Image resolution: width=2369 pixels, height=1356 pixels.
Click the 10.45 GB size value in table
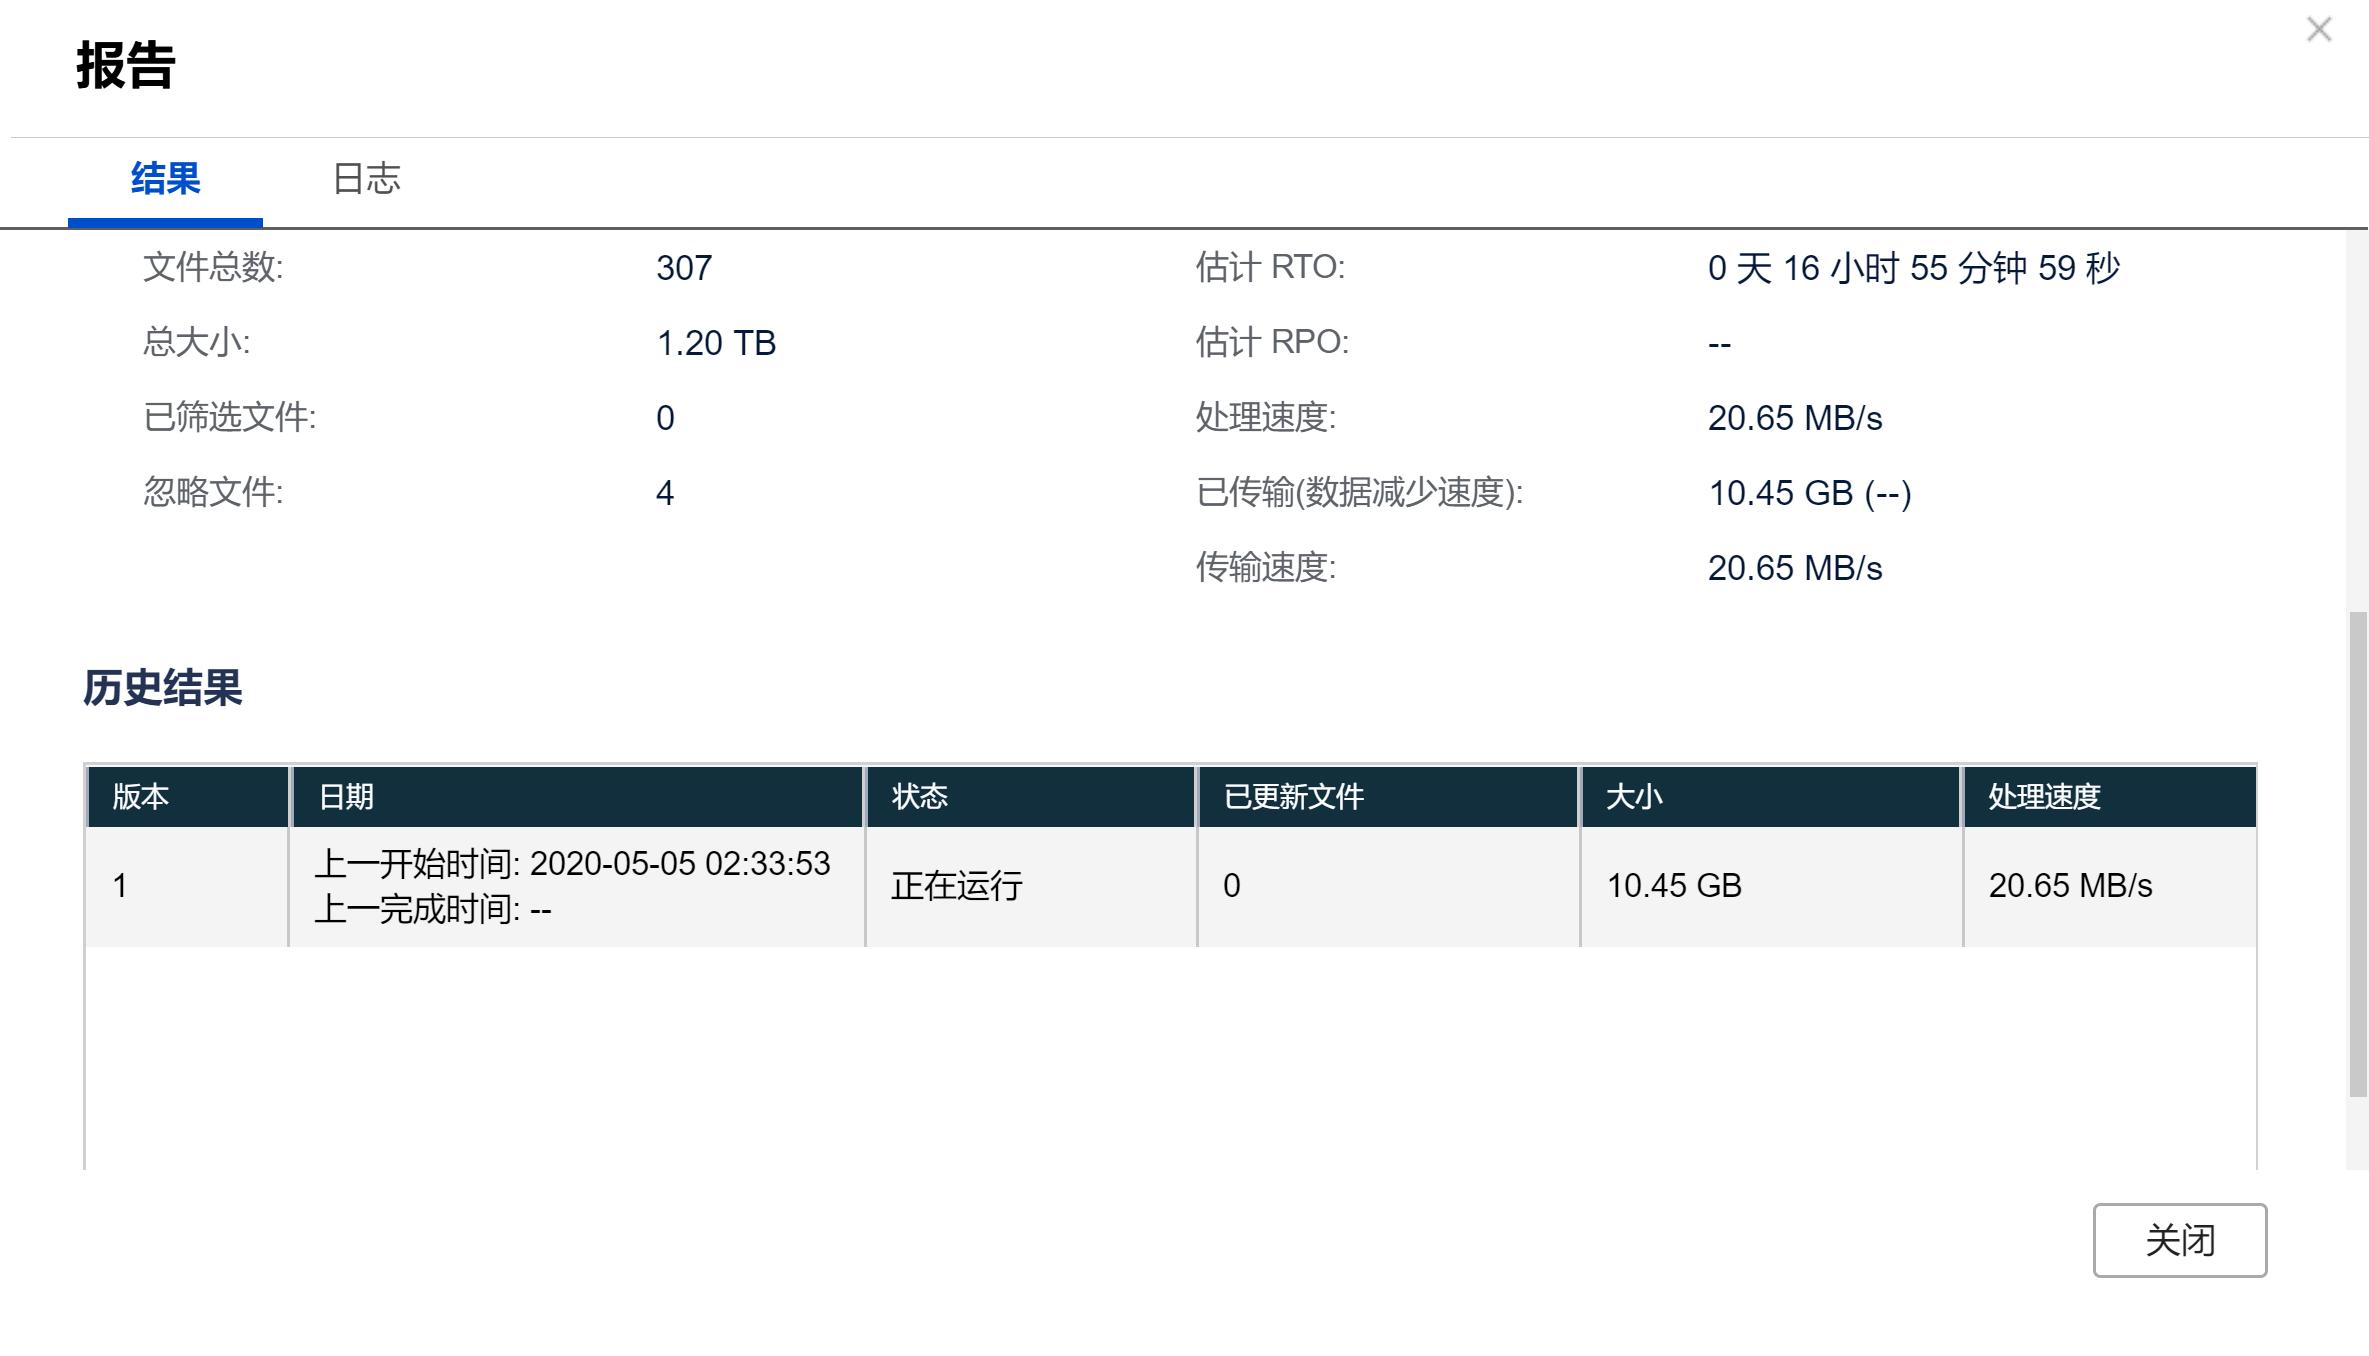point(1673,885)
